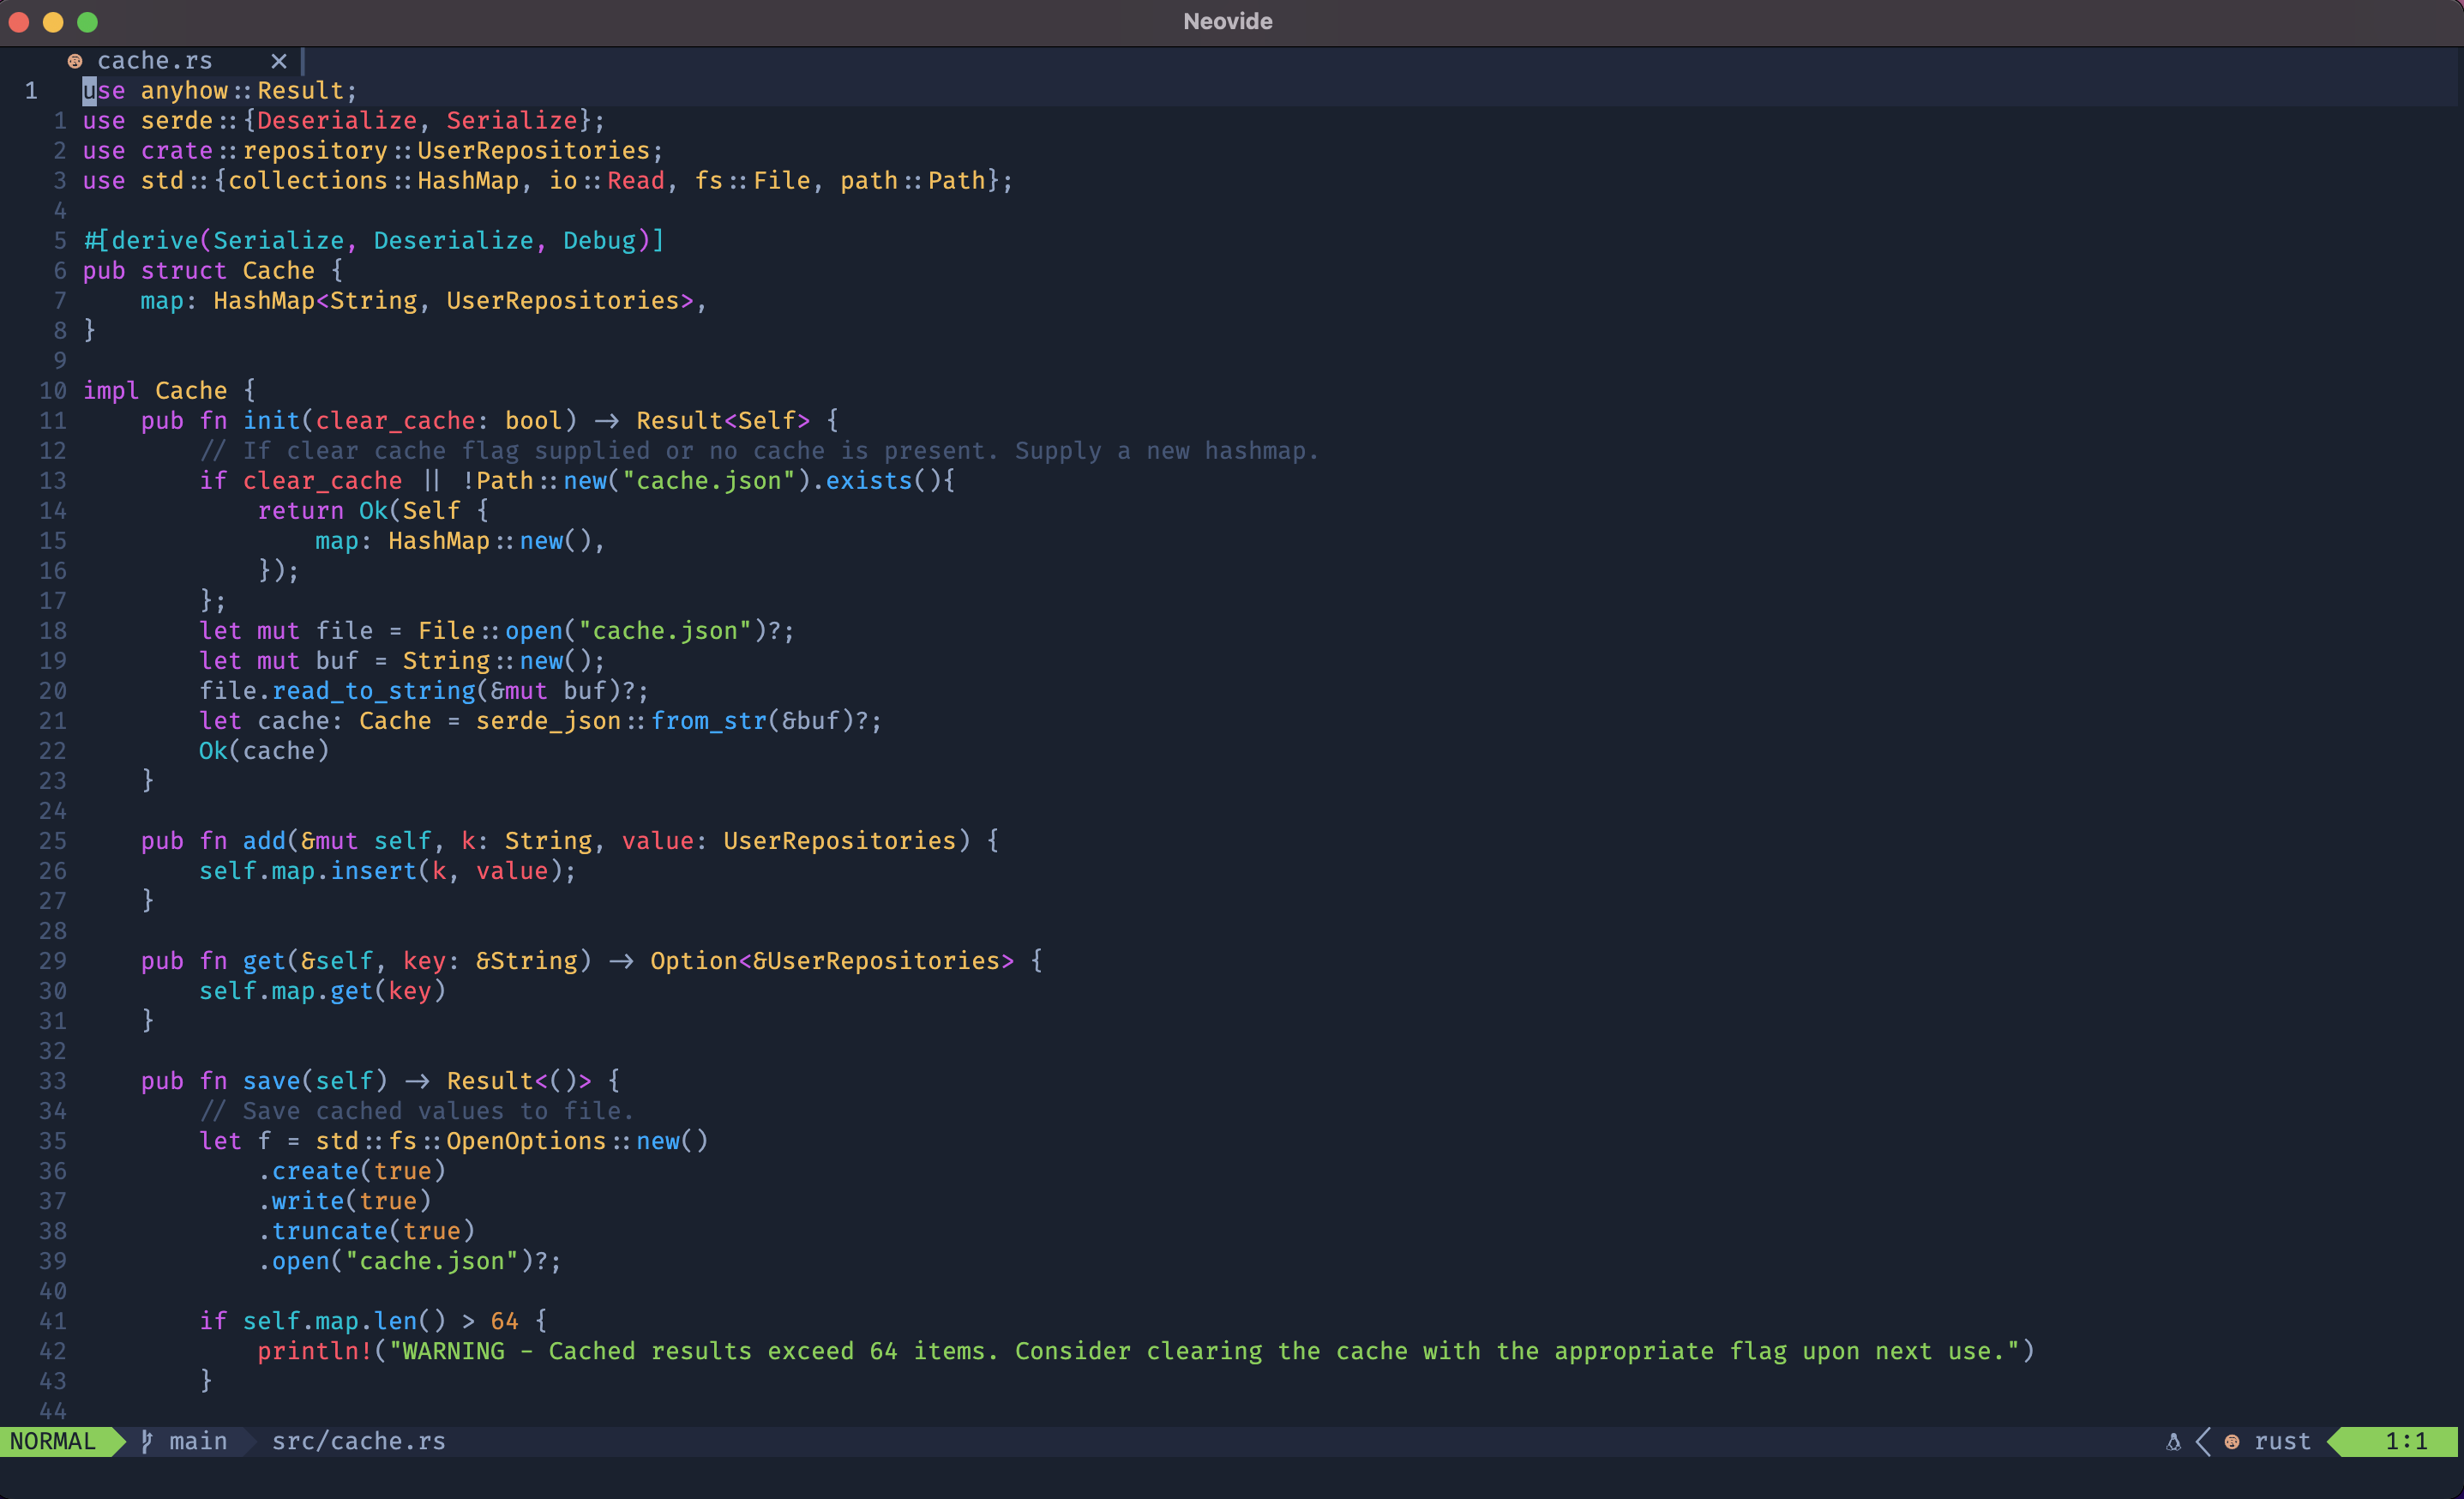
Task: Click 'read_to_string' method call
Action: 374,691
